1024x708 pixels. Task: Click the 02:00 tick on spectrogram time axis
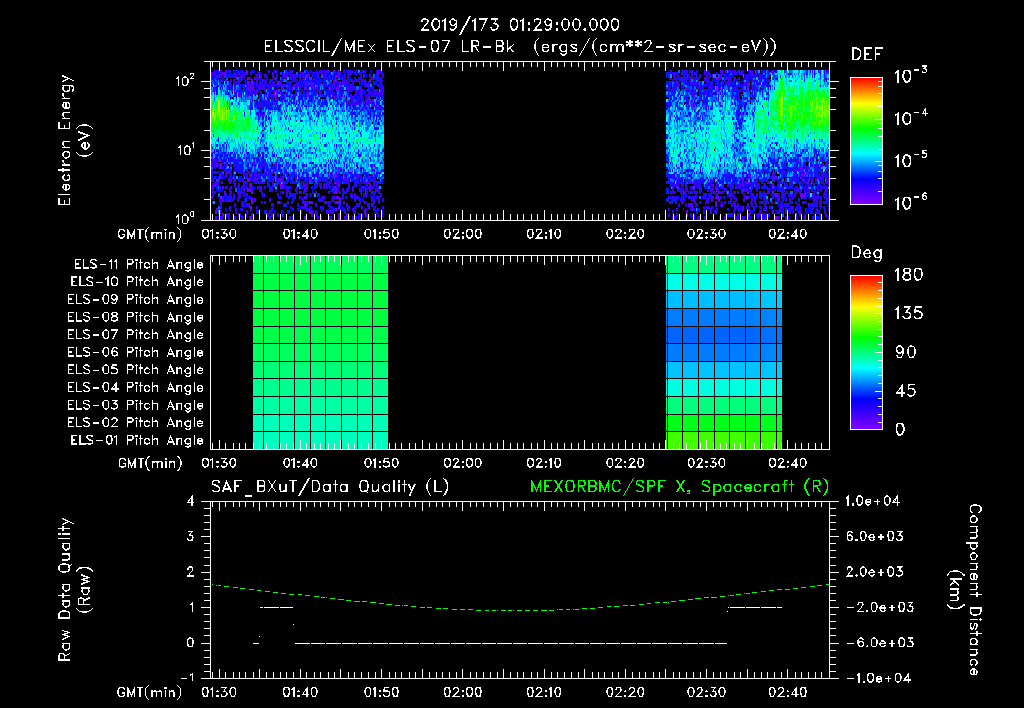pos(462,234)
